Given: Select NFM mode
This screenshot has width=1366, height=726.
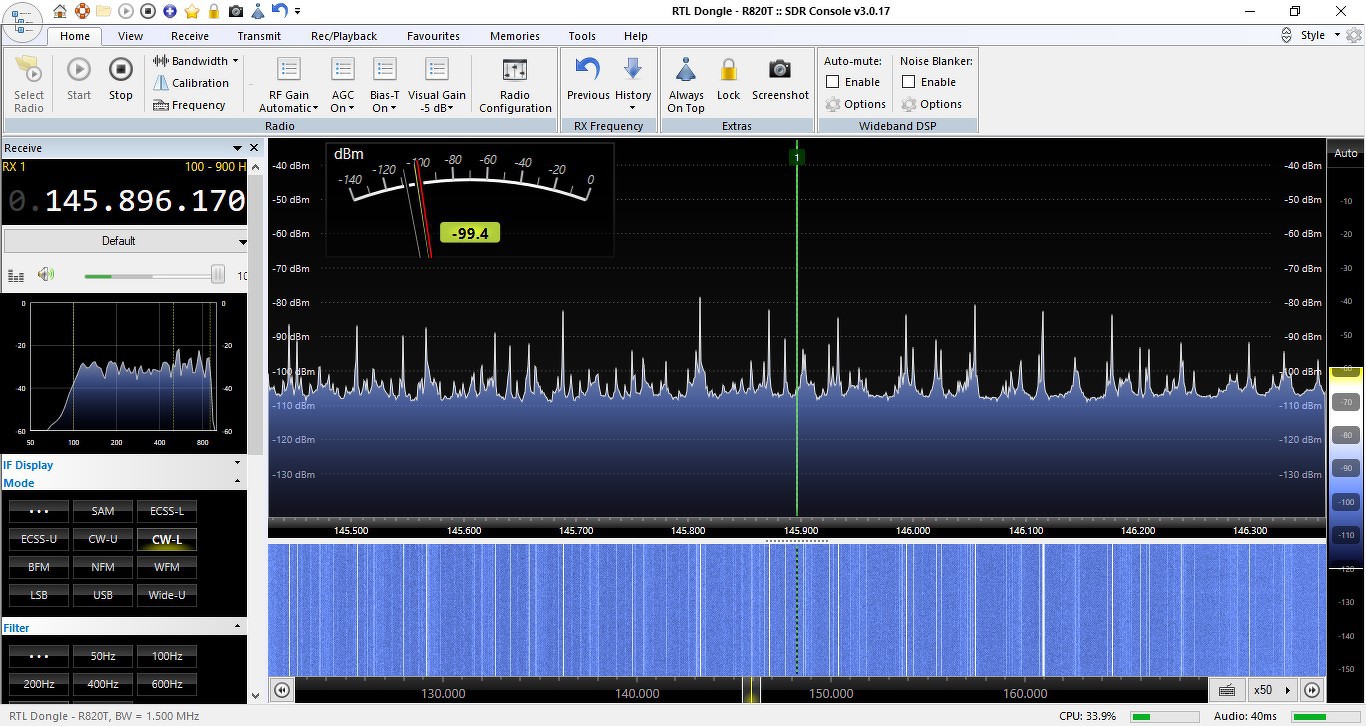Looking at the screenshot, I should [x=103, y=567].
